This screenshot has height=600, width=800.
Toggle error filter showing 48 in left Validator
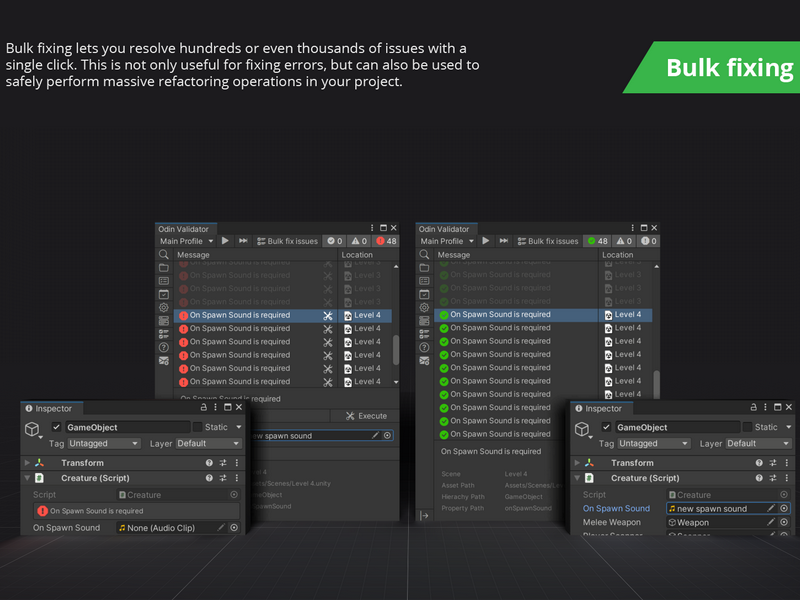386,241
